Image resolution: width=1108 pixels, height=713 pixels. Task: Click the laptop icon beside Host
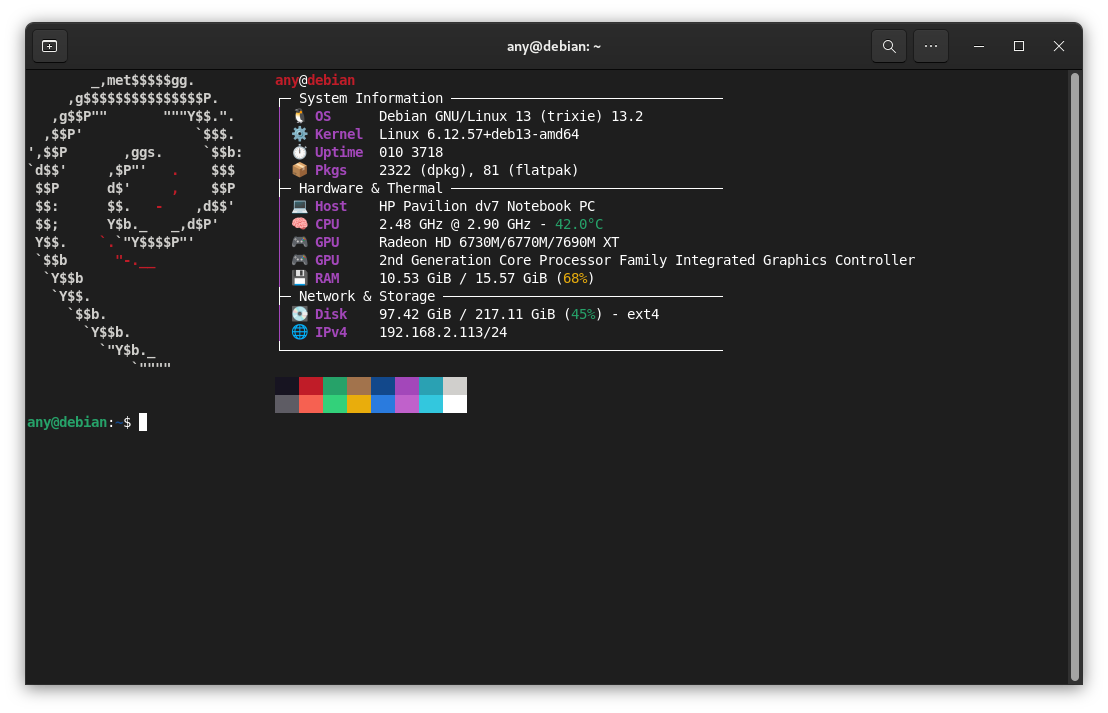300,206
